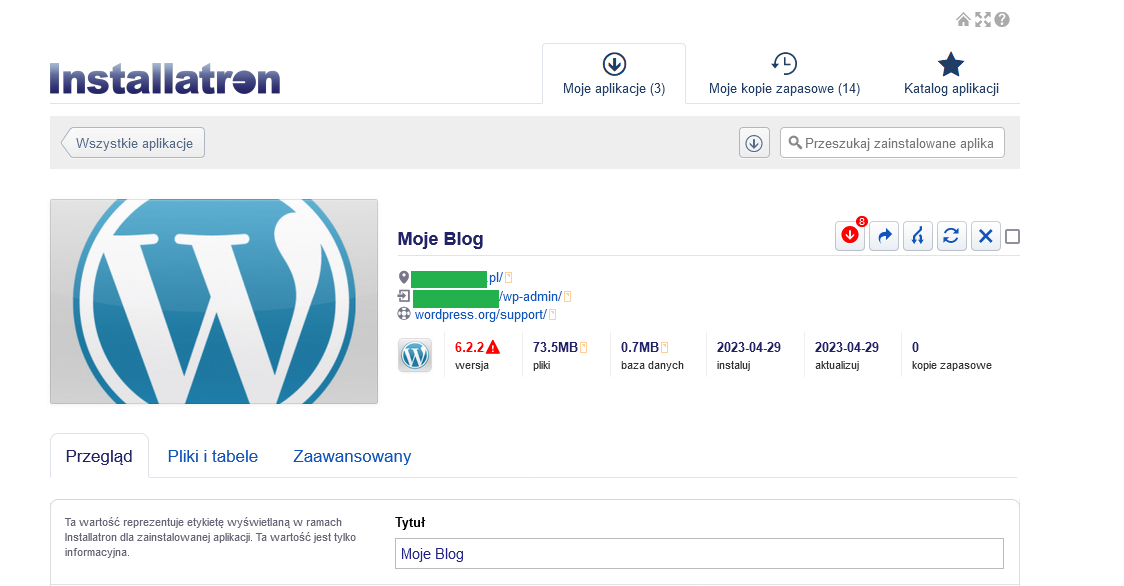Open help via the question mark icon
This screenshot has height=586, width=1124.
1002,20
